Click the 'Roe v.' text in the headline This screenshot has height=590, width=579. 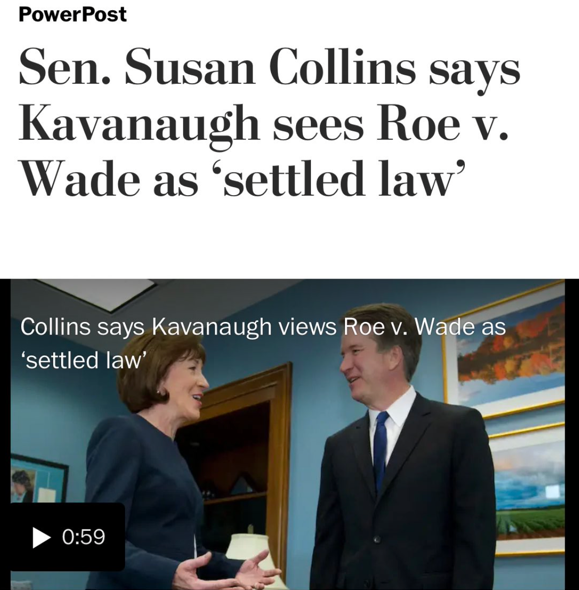pos(443,122)
